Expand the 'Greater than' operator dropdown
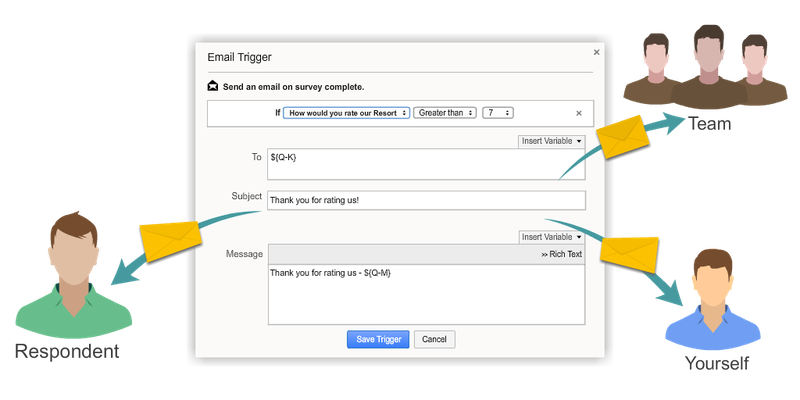 446,113
